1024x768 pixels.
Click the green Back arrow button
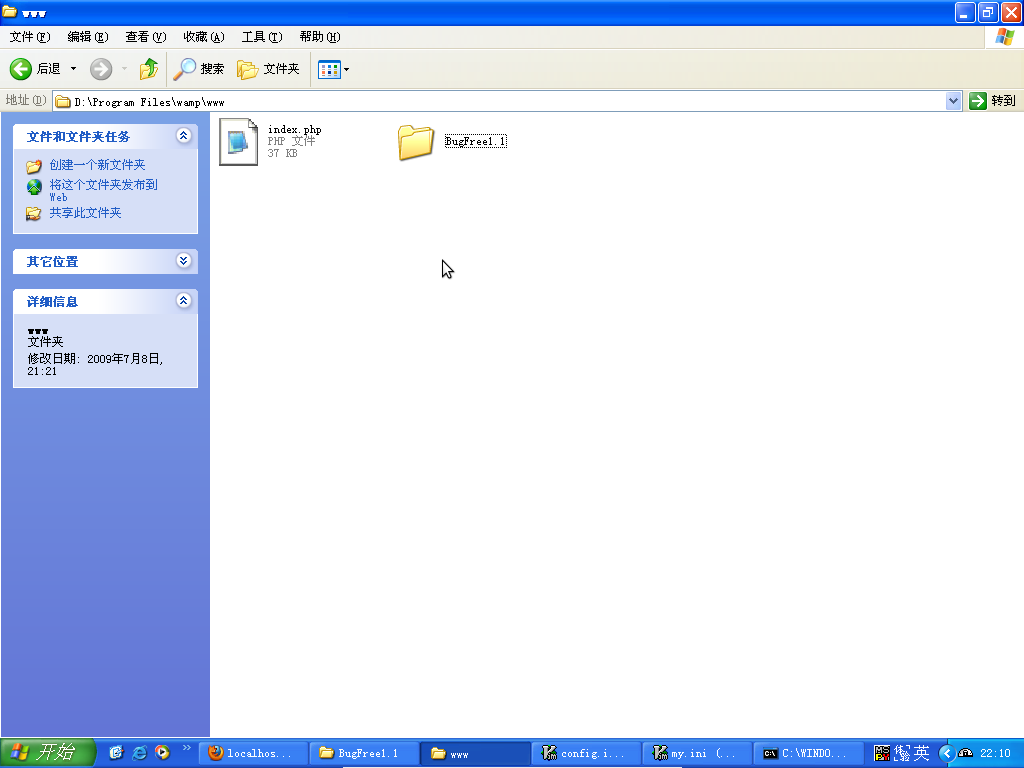(20, 69)
